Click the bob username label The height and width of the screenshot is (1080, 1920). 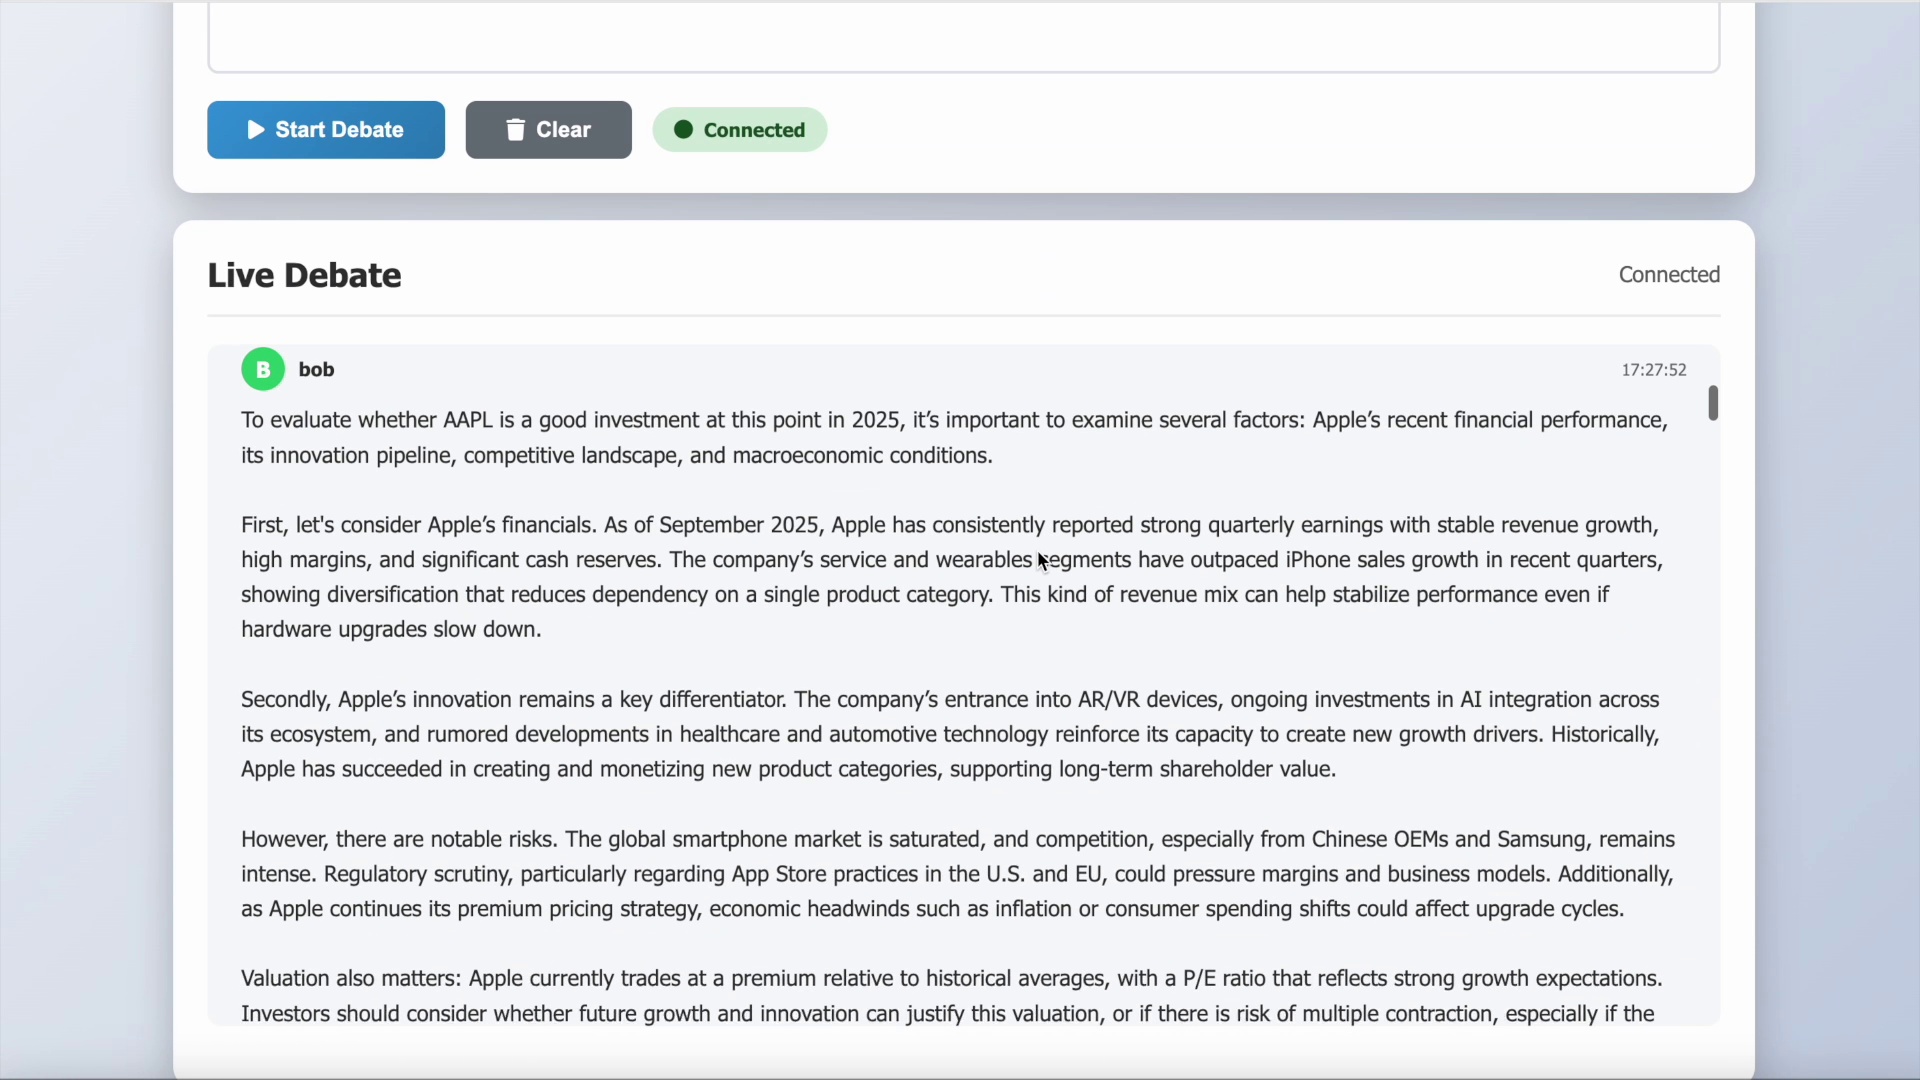click(x=316, y=370)
